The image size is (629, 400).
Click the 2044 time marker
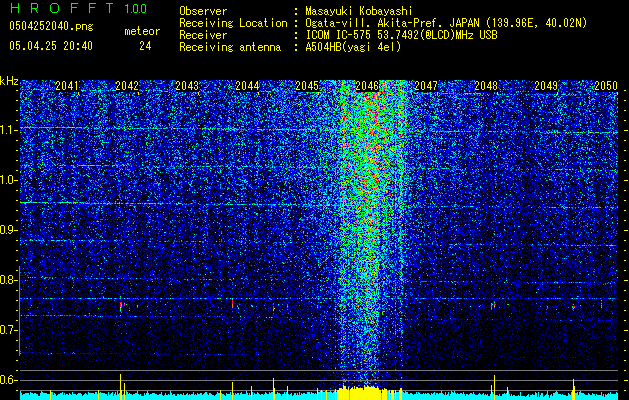point(247,86)
